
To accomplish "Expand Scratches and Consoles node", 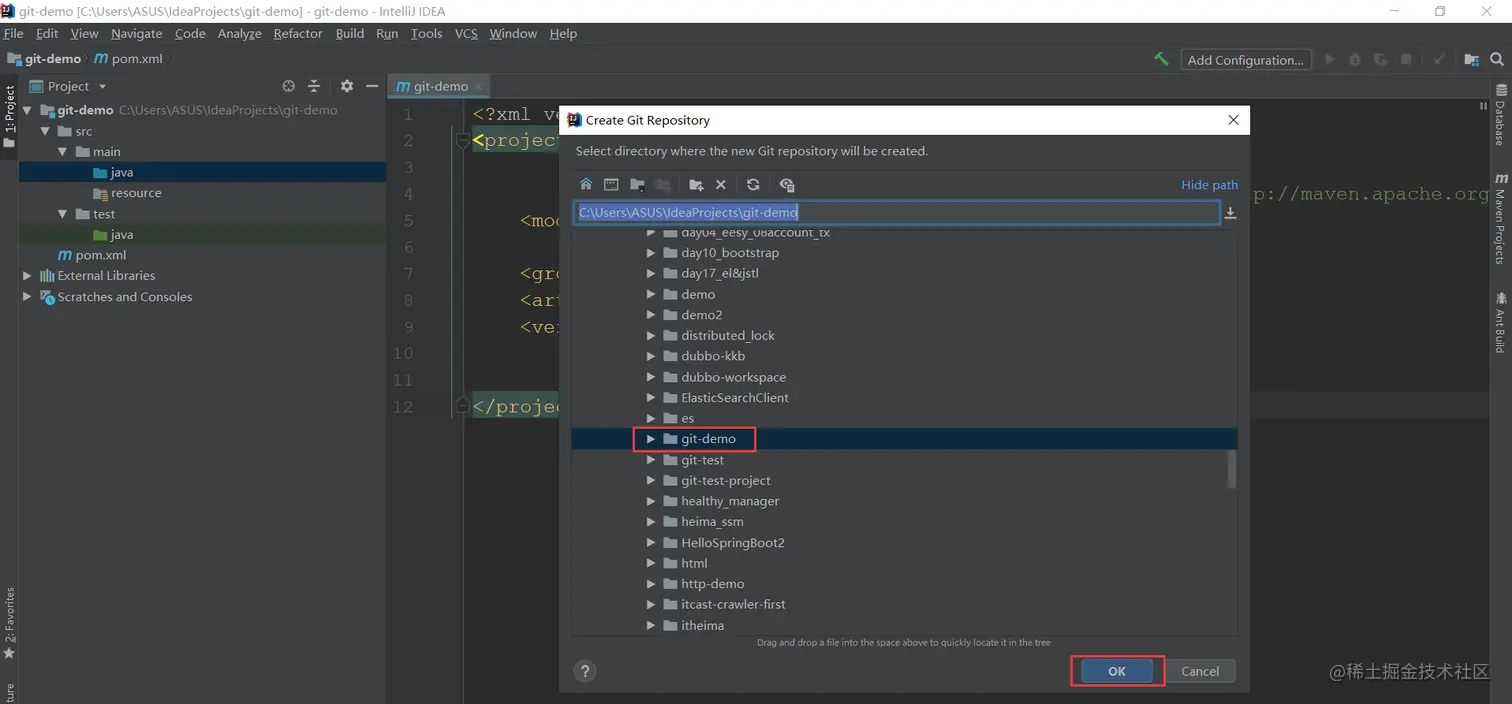I will 27,297.
